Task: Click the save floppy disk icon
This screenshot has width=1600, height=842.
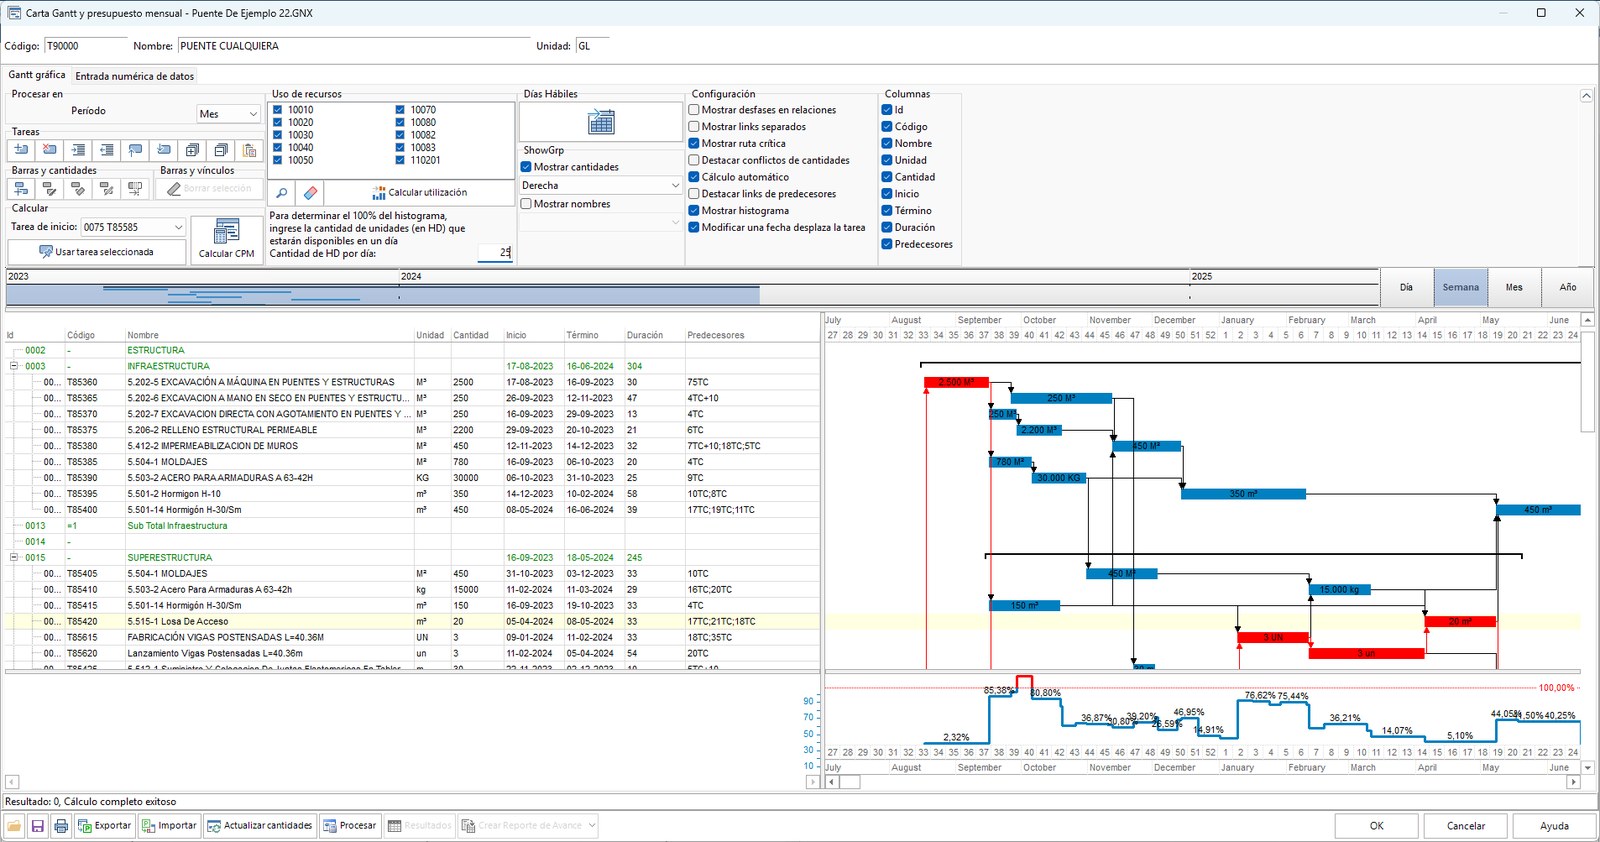Action: point(38,826)
